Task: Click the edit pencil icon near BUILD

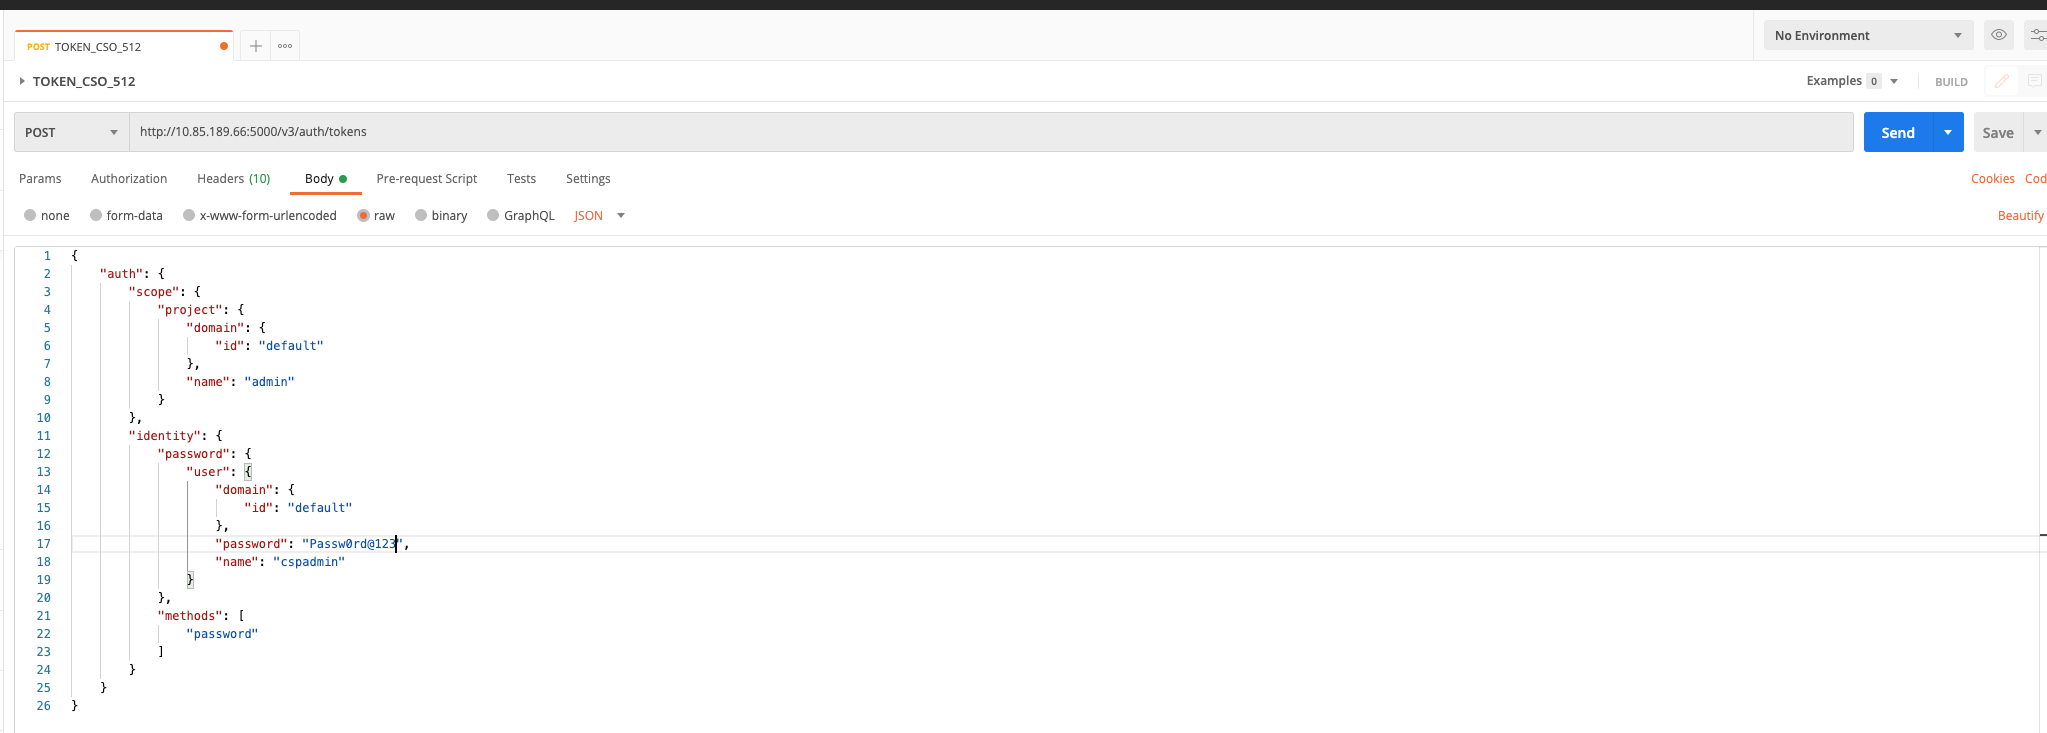Action: [2001, 80]
